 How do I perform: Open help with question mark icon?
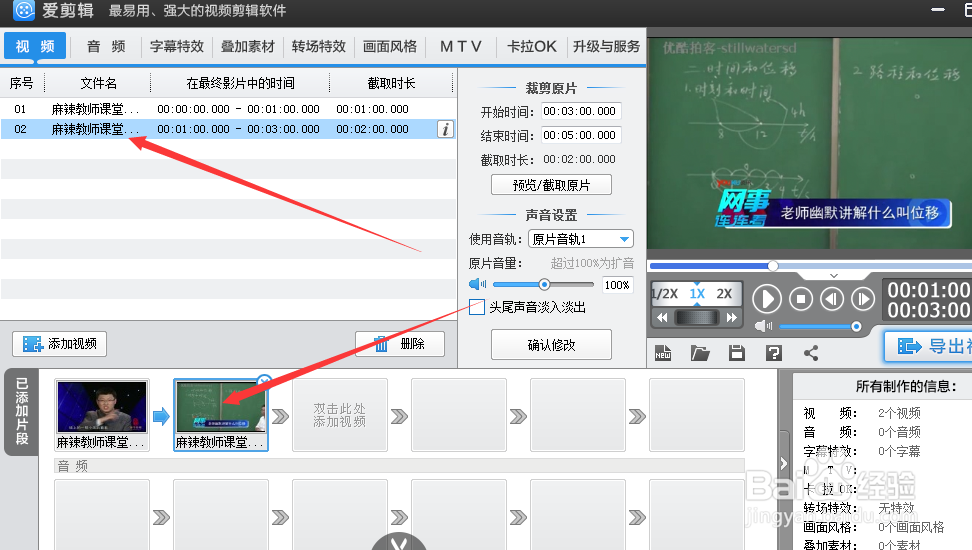(774, 353)
